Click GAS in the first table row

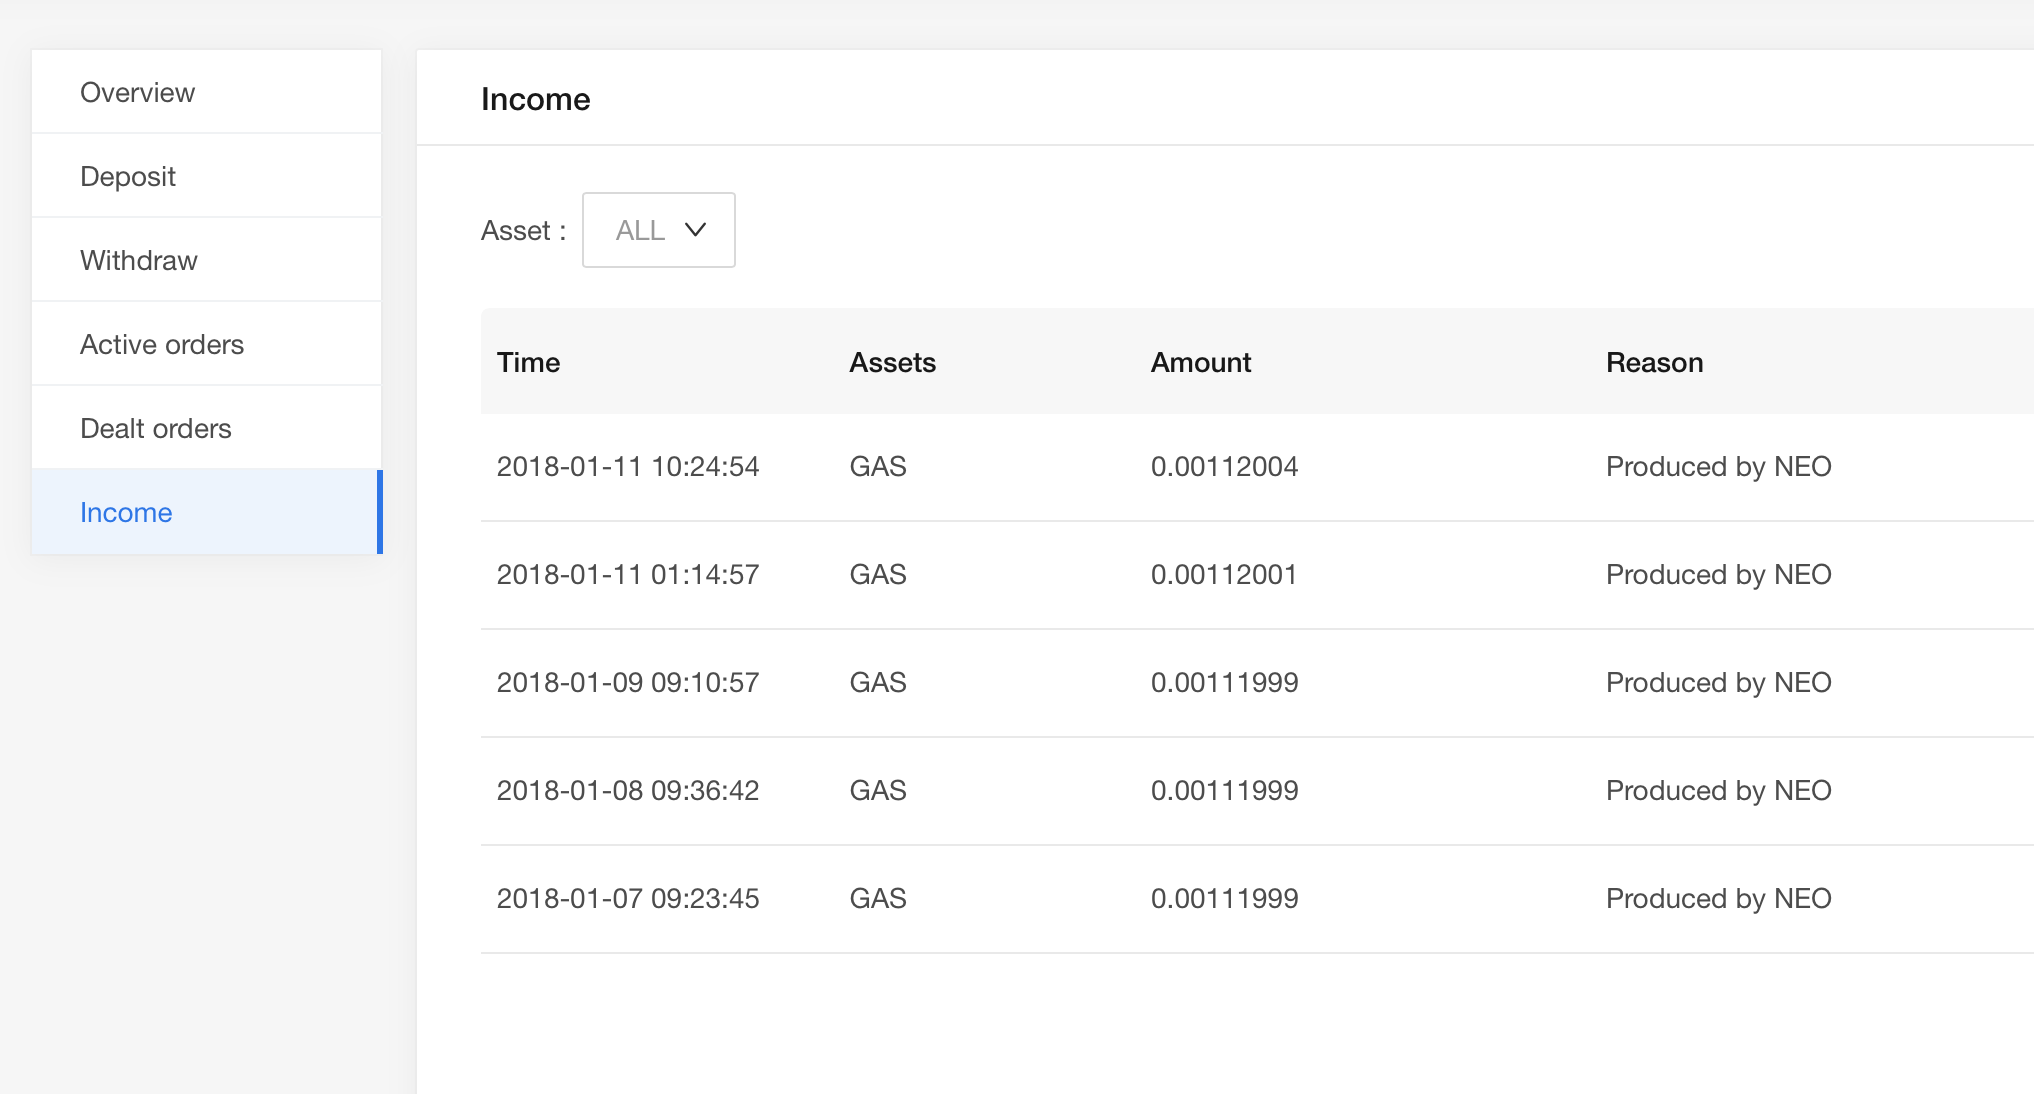(878, 466)
